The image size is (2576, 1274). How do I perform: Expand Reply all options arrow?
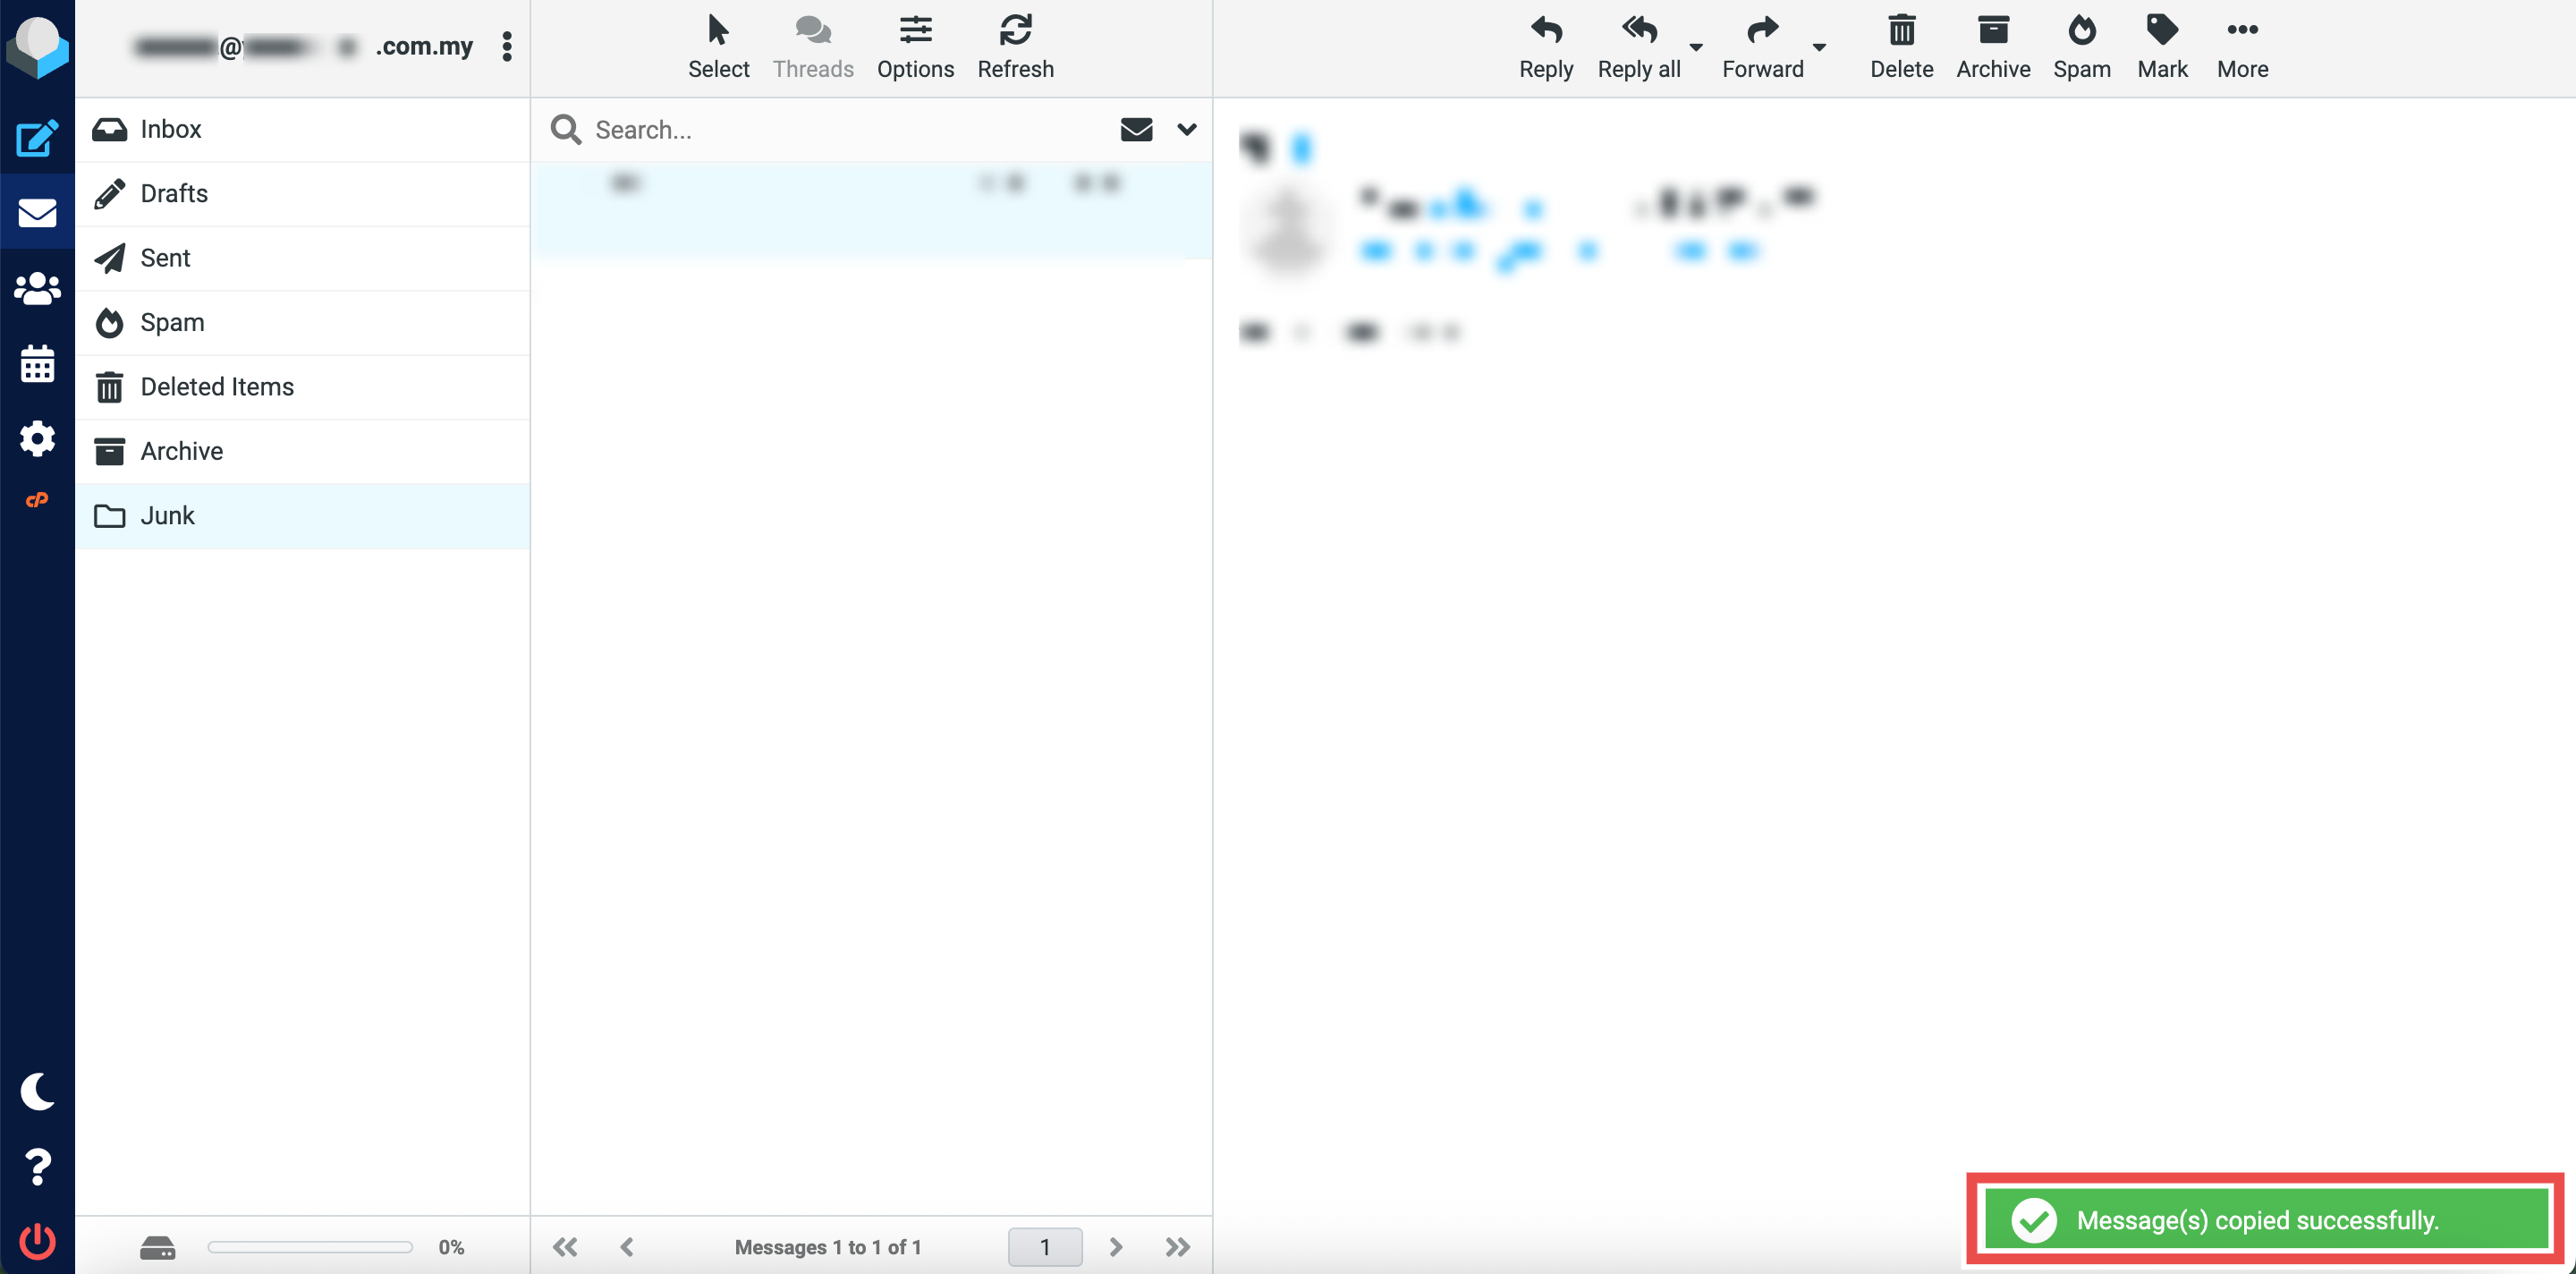tap(1696, 46)
